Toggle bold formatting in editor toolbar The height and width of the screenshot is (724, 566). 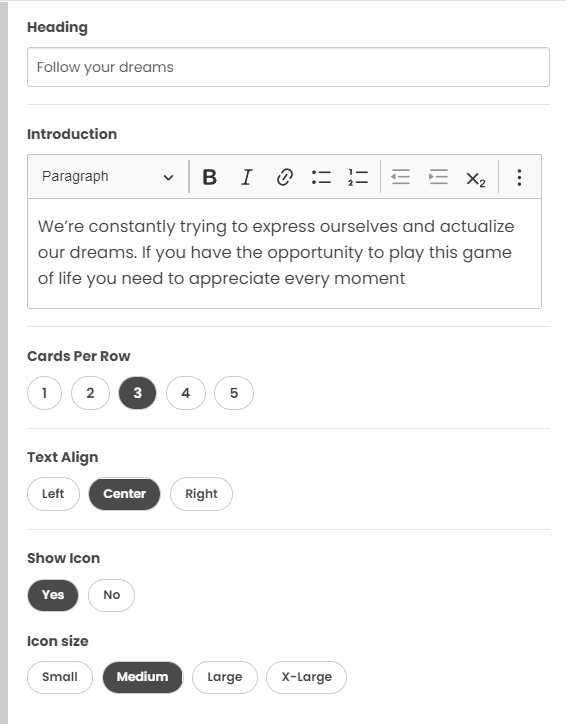click(x=210, y=177)
